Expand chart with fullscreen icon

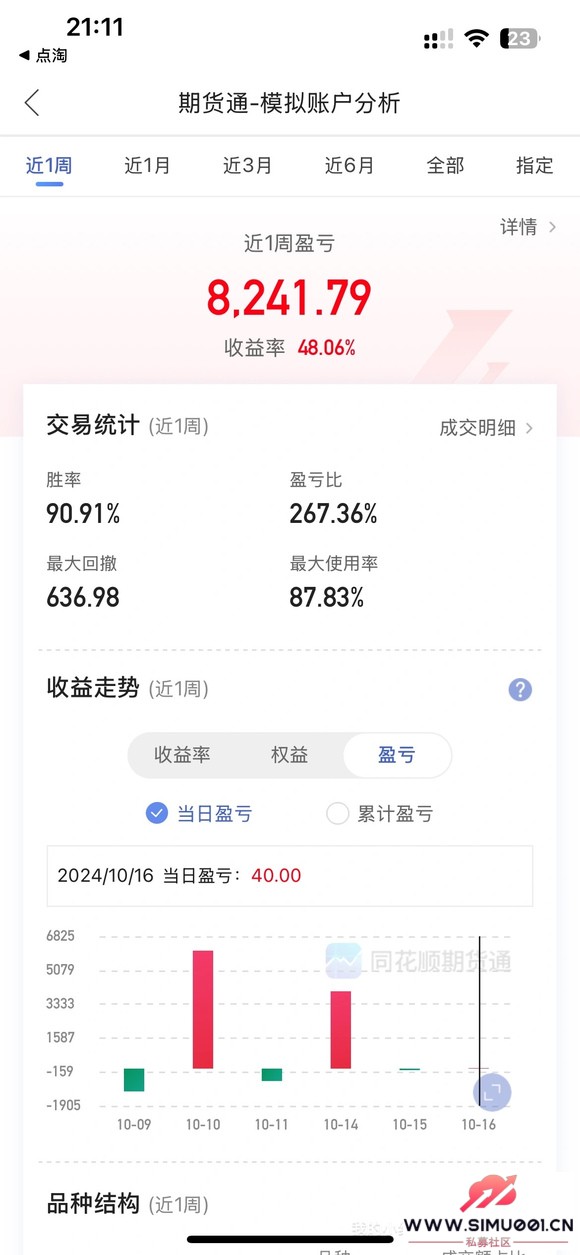coord(491,1093)
